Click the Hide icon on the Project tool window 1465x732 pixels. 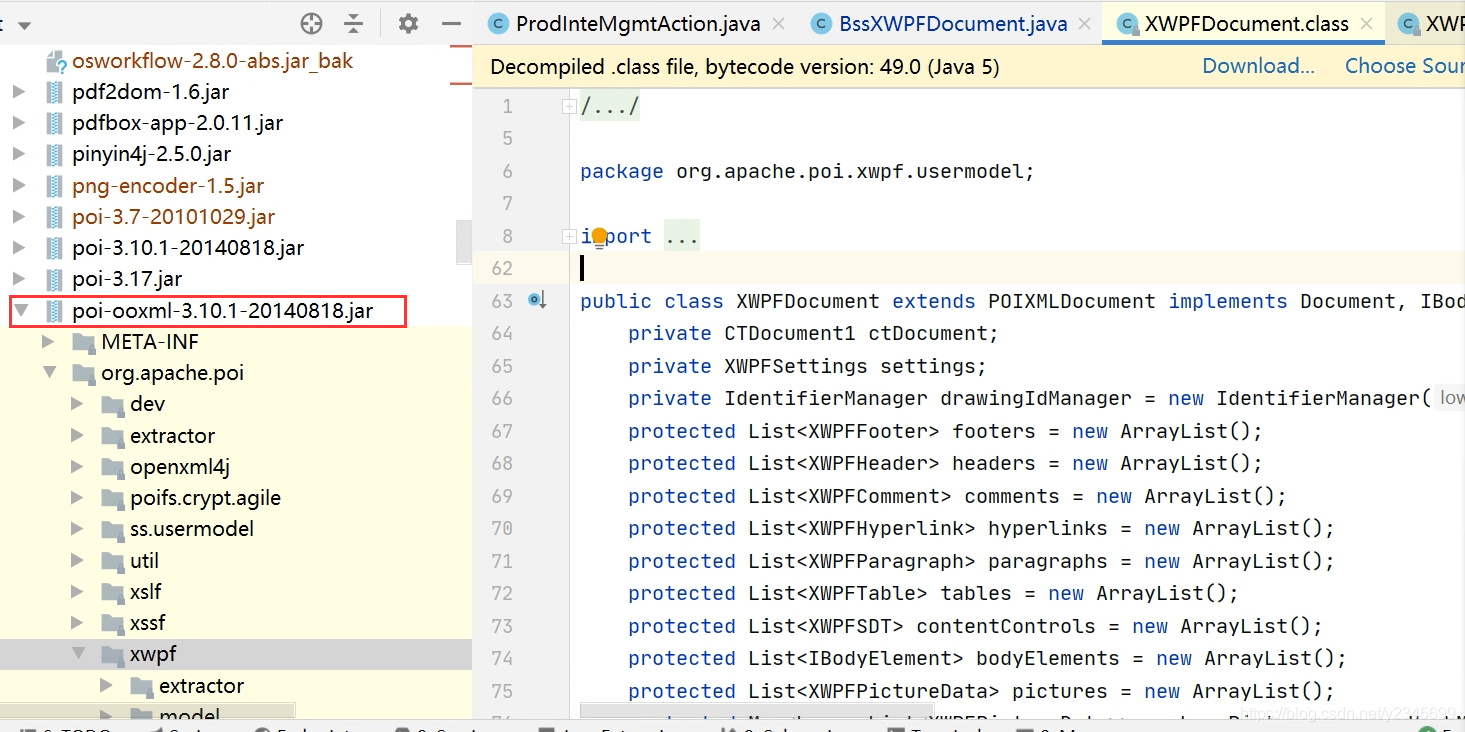(451, 22)
